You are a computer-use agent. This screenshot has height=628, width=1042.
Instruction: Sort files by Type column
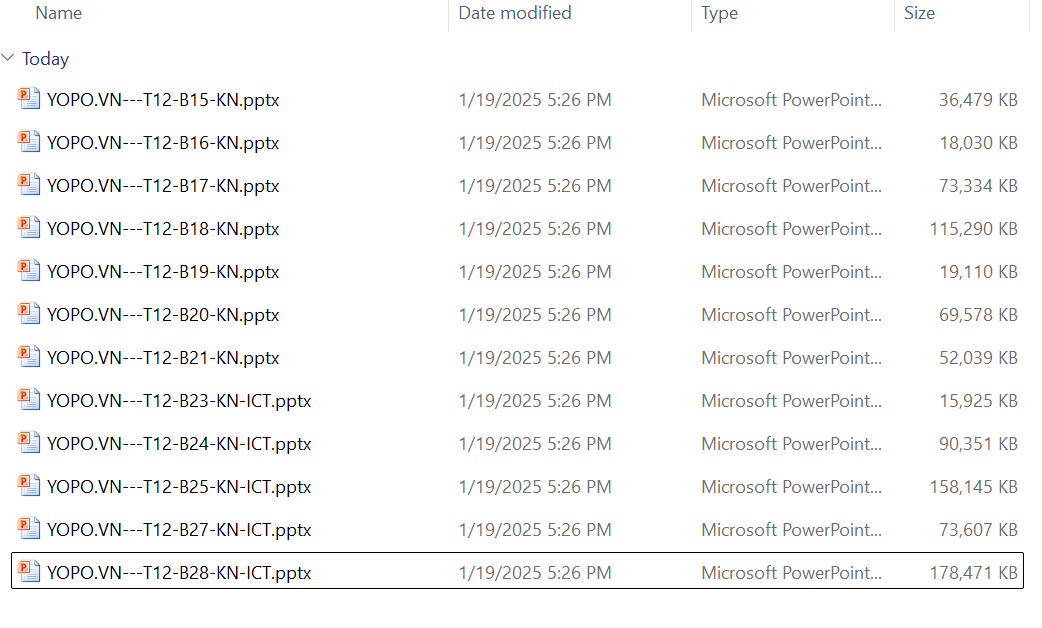coord(719,13)
